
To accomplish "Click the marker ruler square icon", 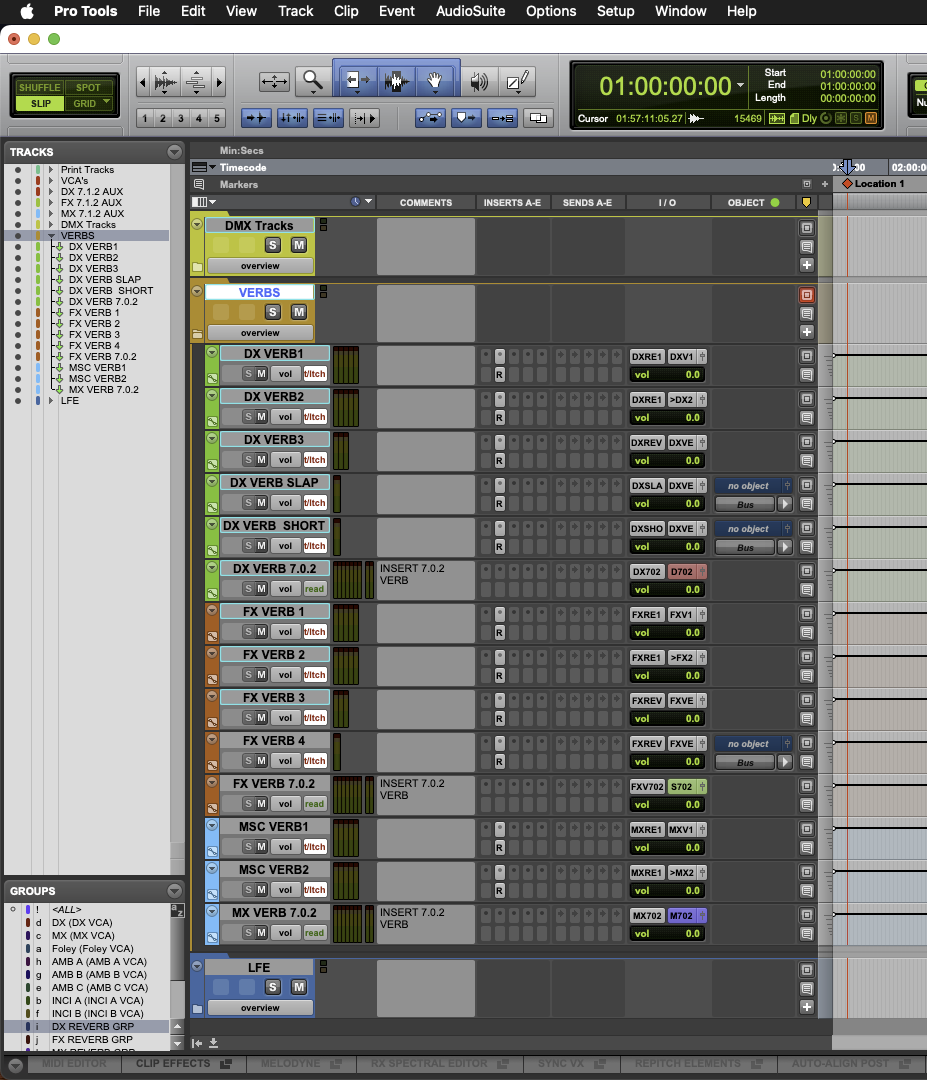I will click(x=806, y=185).
